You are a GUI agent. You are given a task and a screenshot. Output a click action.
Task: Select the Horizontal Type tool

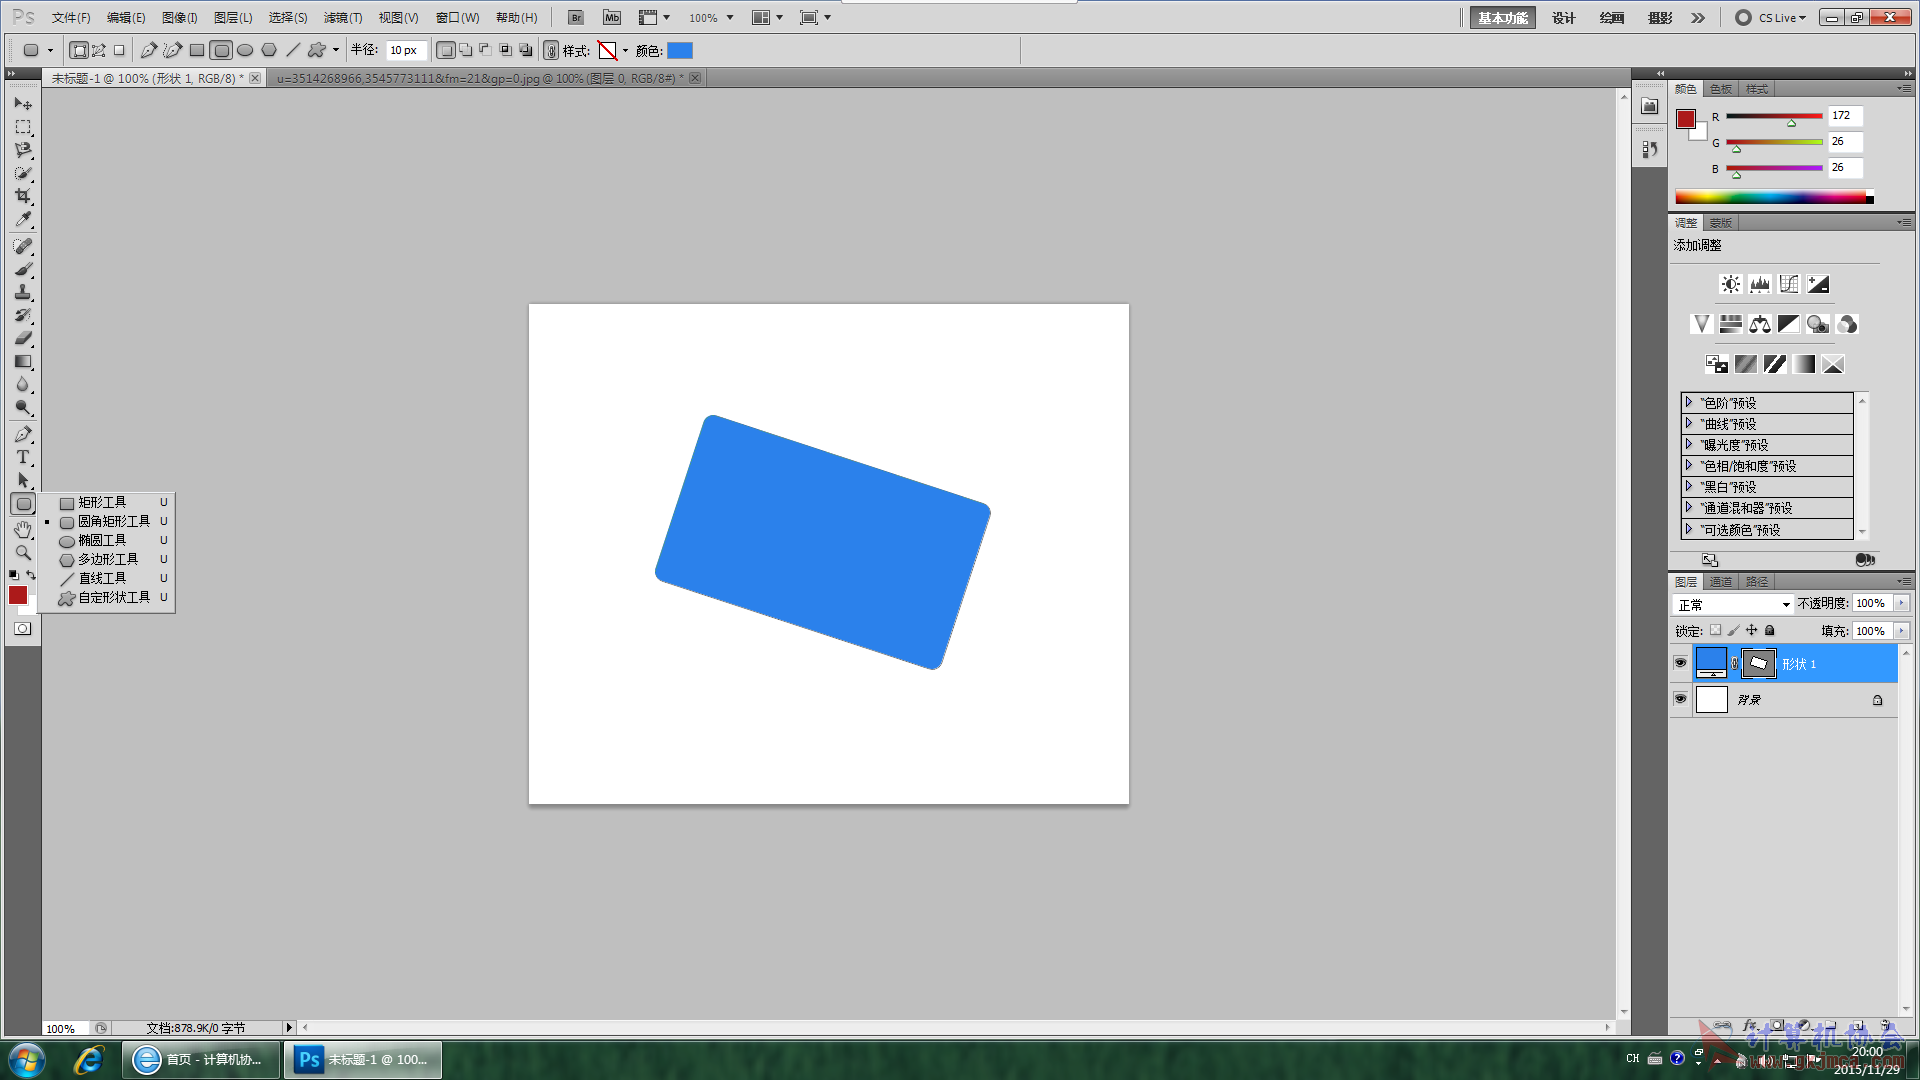pyautogui.click(x=23, y=457)
